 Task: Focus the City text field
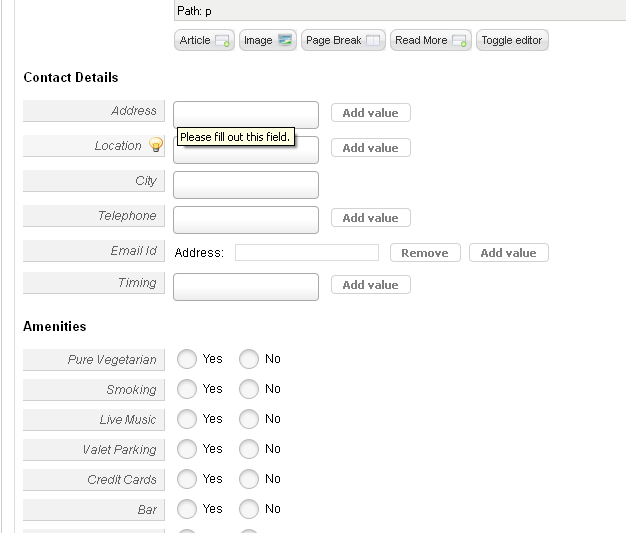pos(246,185)
